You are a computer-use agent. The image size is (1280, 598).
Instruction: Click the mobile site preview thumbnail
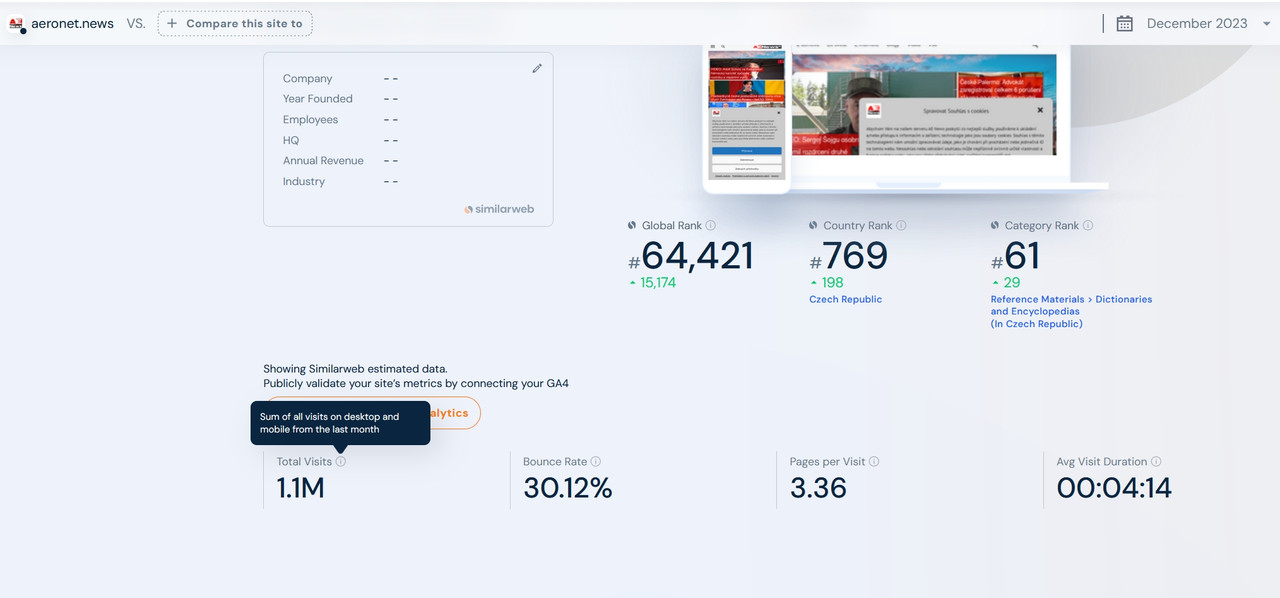point(746,116)
